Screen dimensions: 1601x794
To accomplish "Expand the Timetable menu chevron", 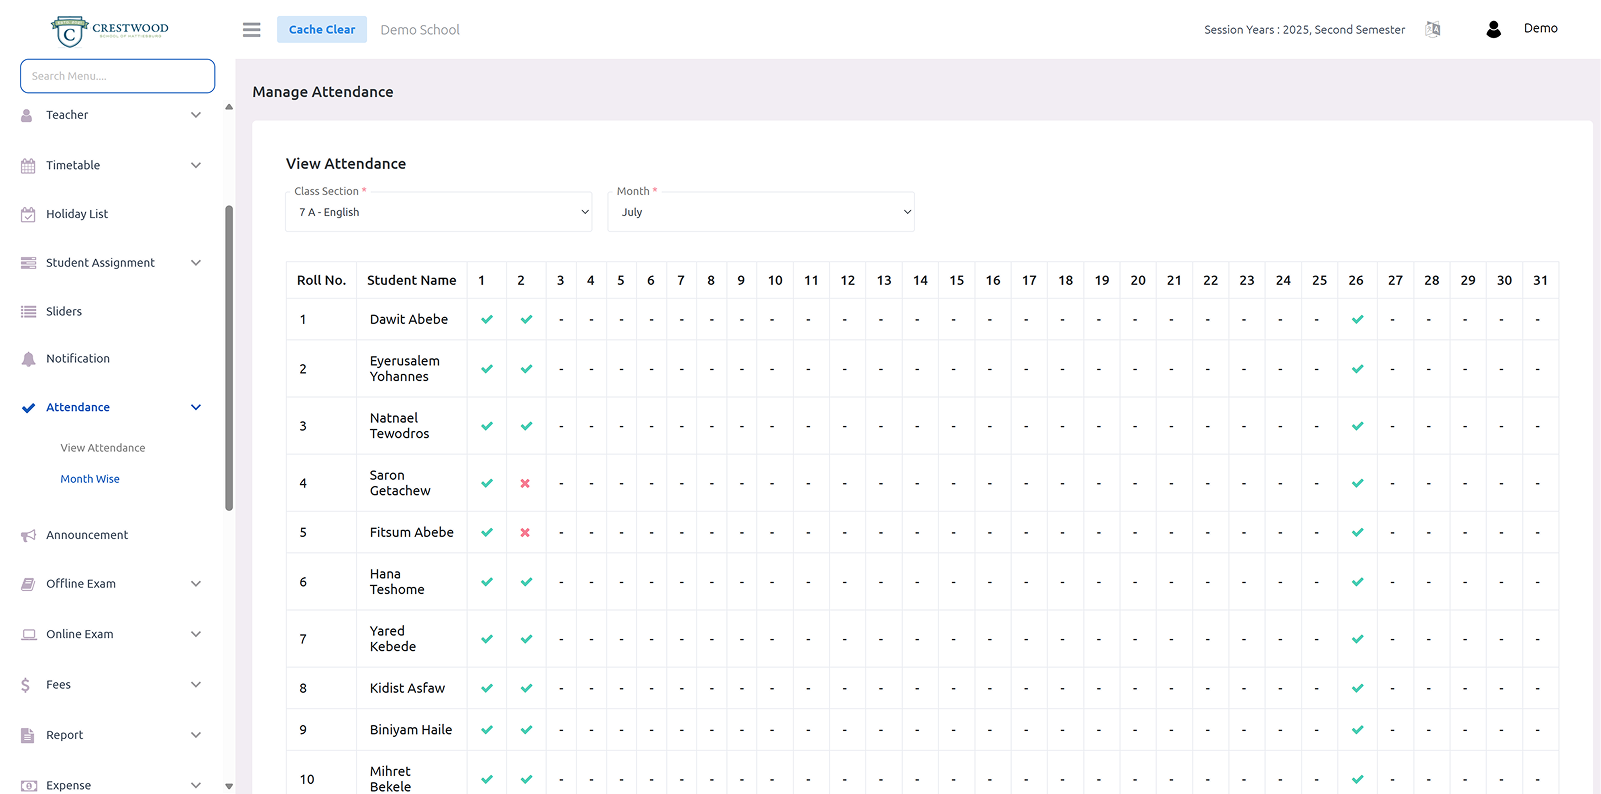I will click(x=196, y=166).
